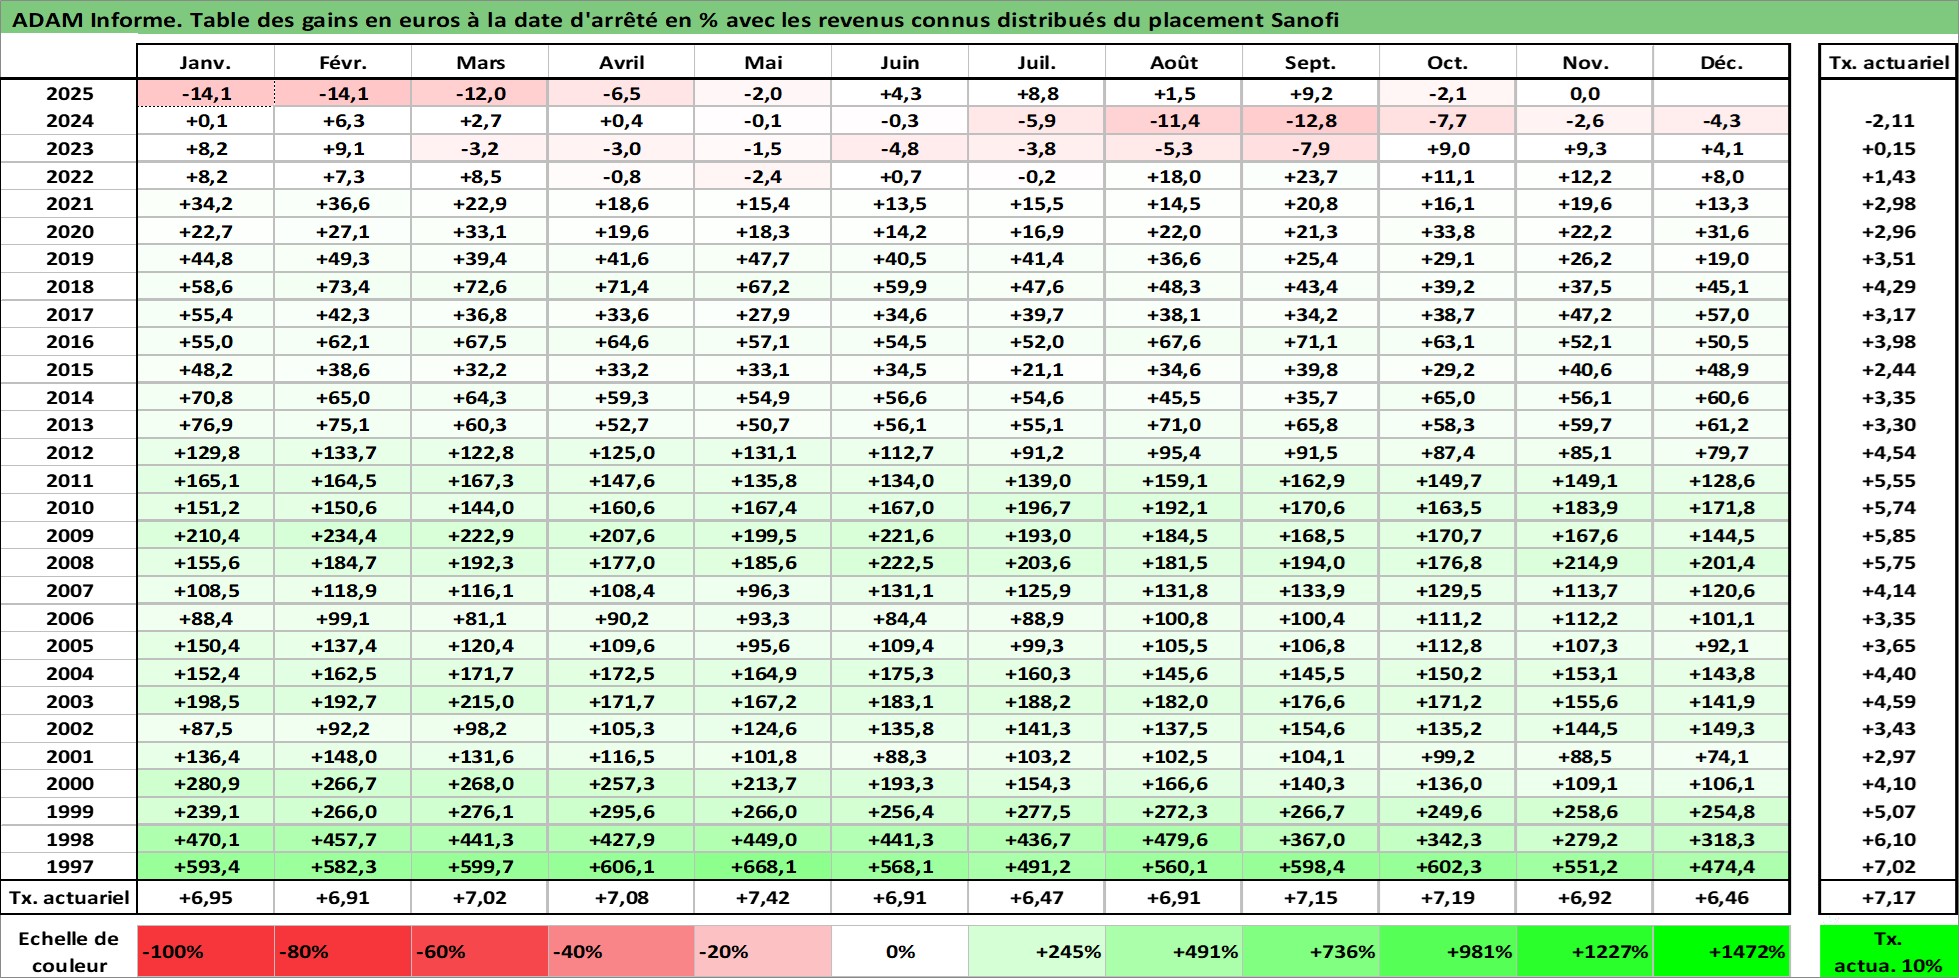Select the cell with value +6,46 in the Déc. actuarial row
Image resolution: width=1959 pixels, height=978 pixels.
[1721, 897]
